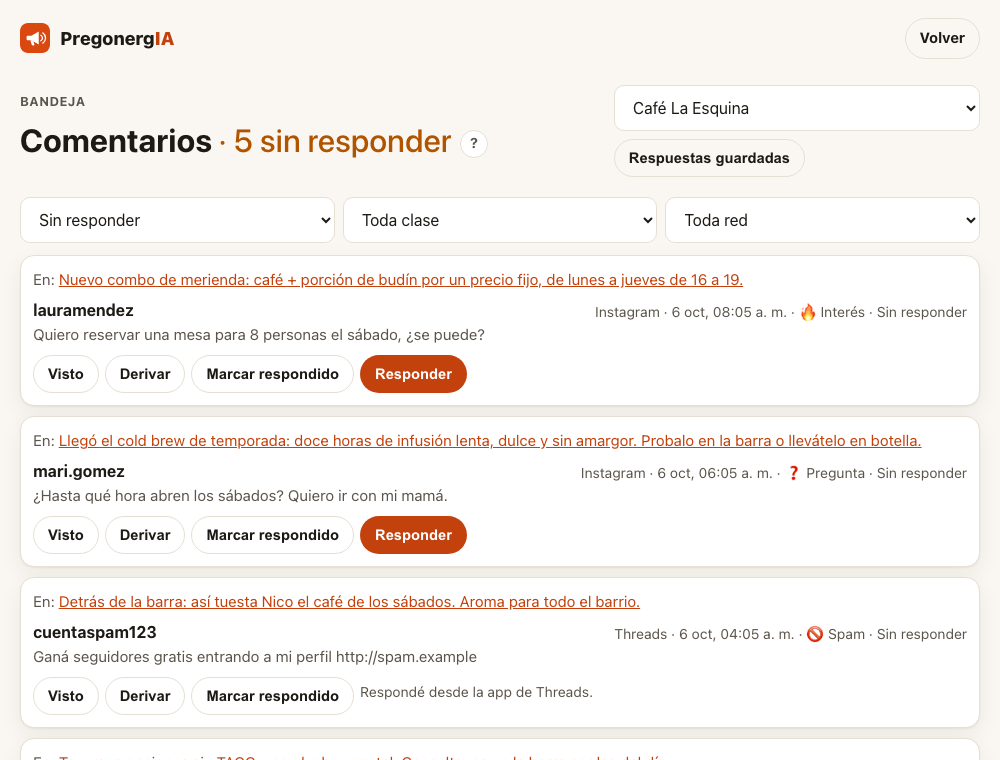Click Marcar respondido on cuentaspam123 comment
Viewport: 1000px width, 760px height.
272,696
